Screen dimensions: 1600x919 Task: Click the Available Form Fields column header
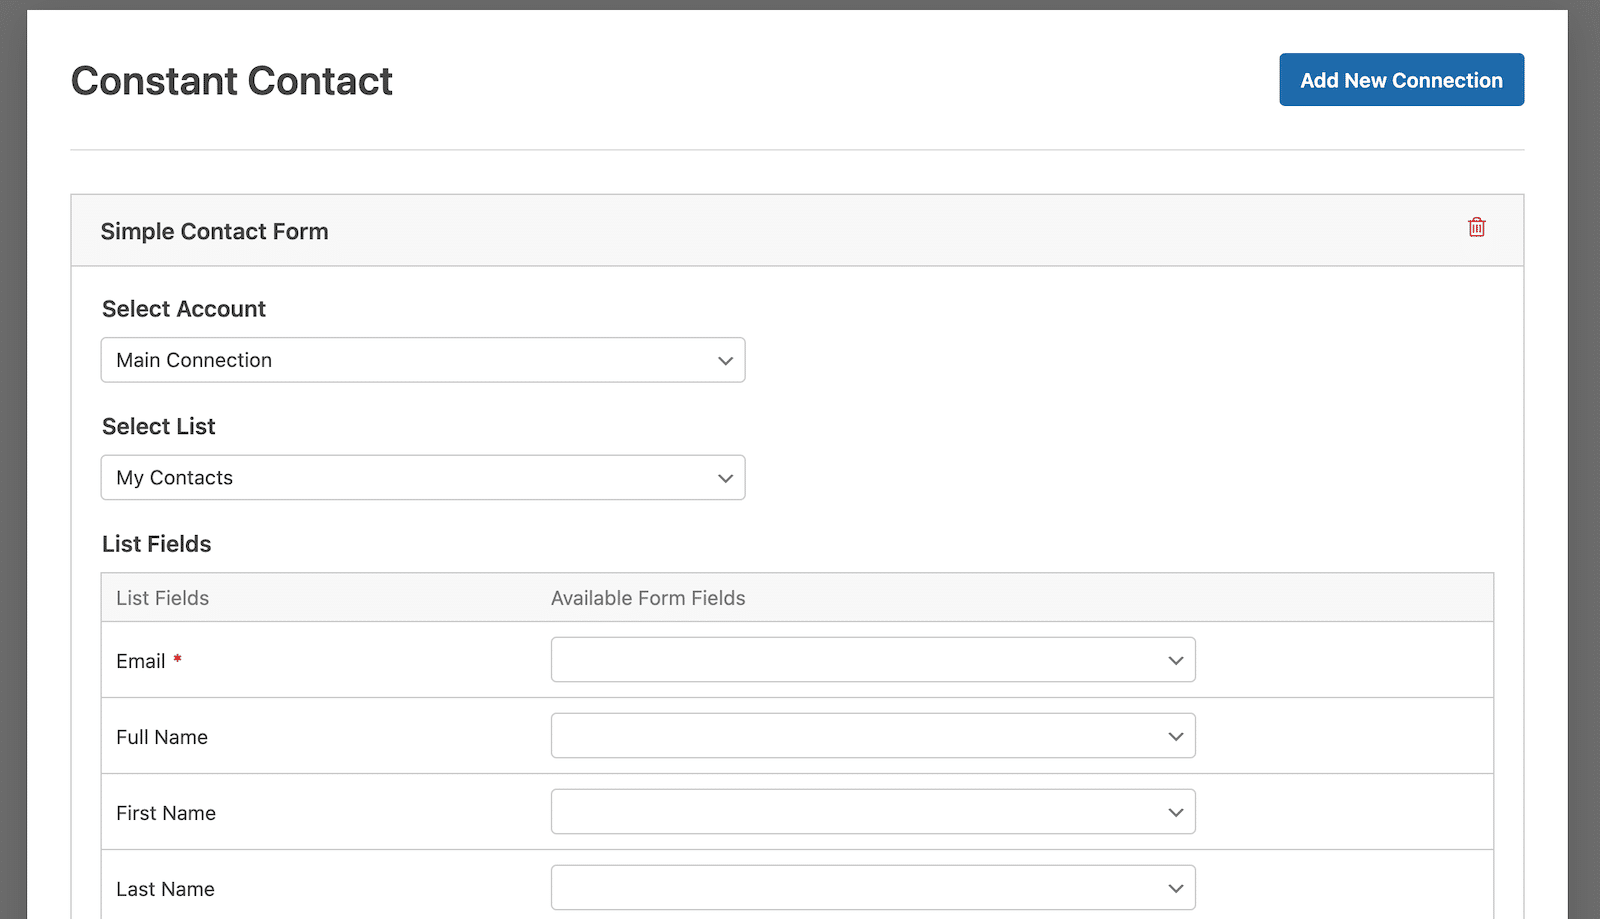(648, 598)
